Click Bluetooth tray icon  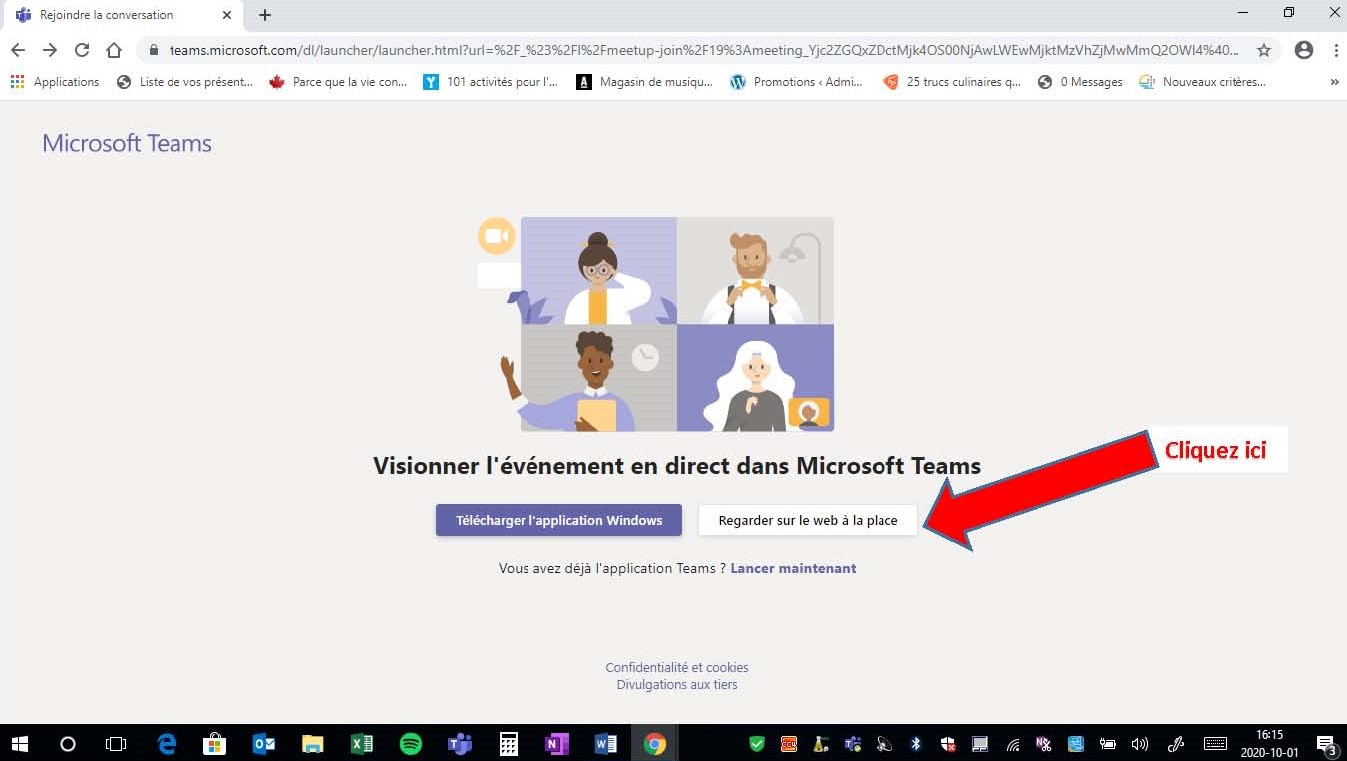tap(915, 744)
